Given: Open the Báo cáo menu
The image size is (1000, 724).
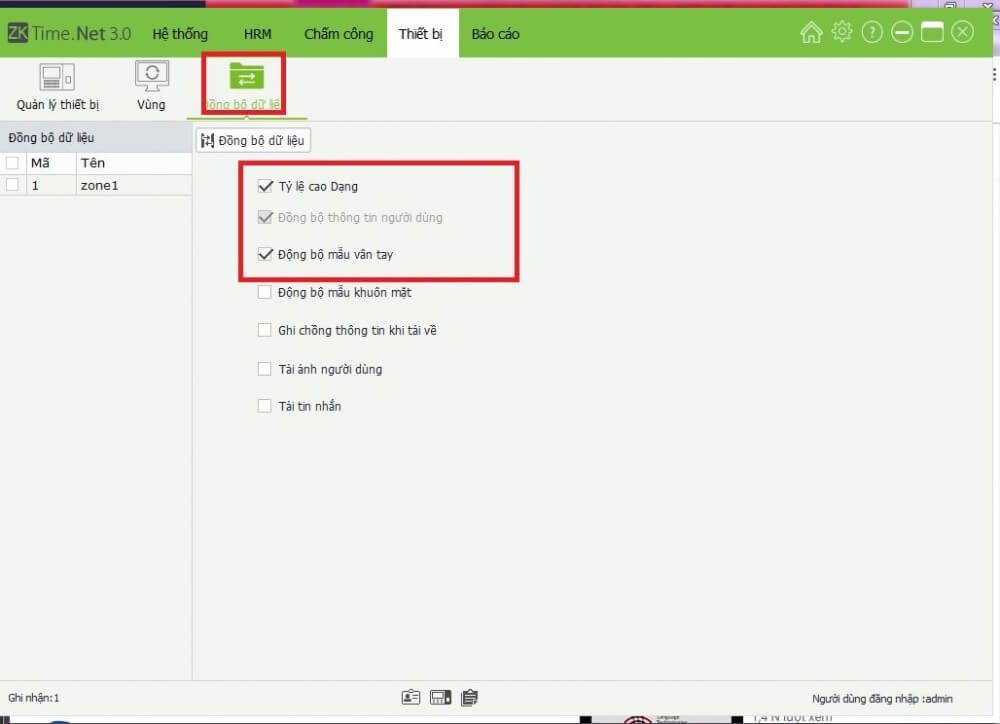Looking at the screenshot, I should (495, 34).
